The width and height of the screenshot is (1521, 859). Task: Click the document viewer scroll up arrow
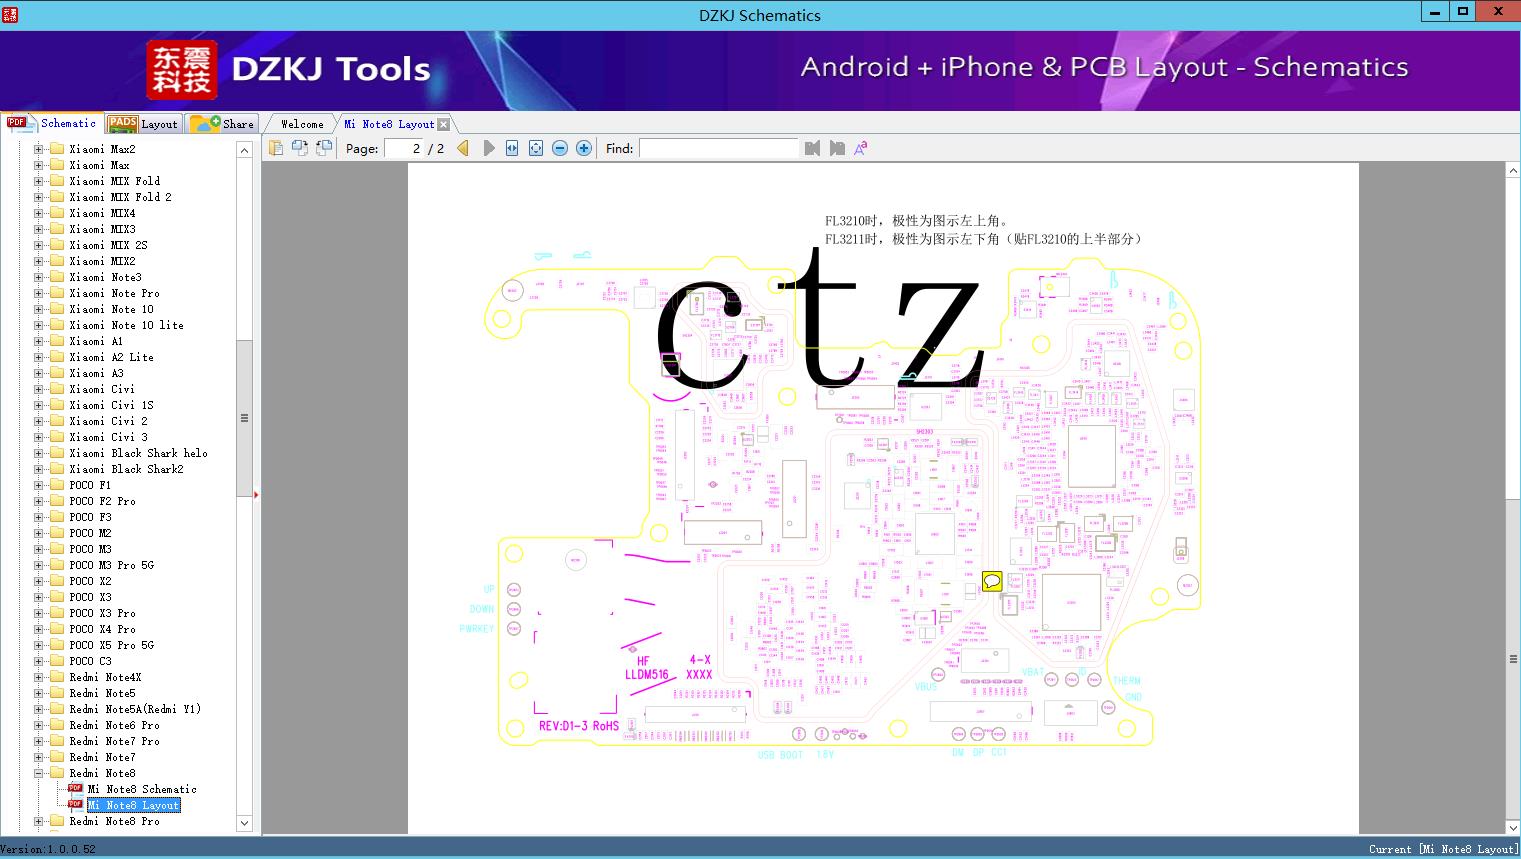tap(1513, 171)
